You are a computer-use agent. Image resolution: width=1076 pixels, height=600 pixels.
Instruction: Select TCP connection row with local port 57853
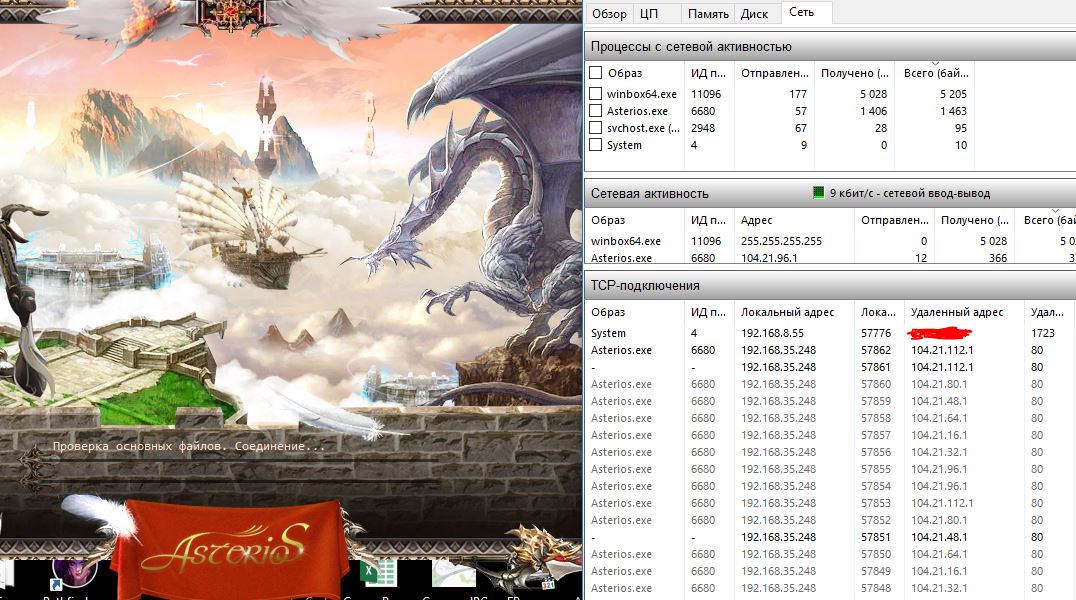point(830,503)
